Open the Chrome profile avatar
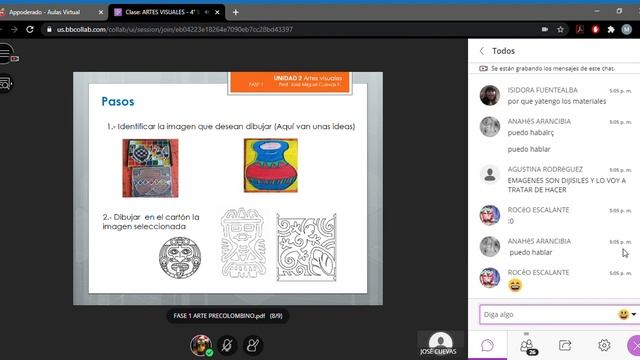Screen dimensions: 640x360 click(x=627, y=29)
